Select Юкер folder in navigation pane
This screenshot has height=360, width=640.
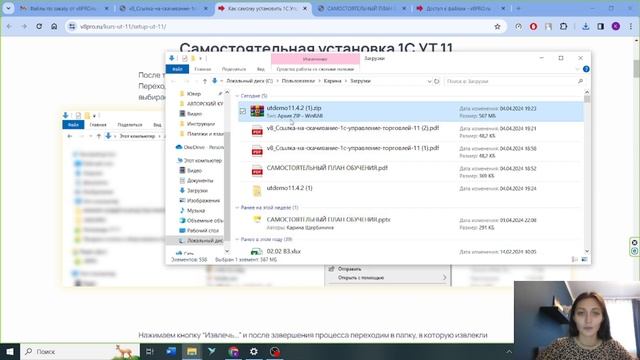pyautogui.click(x=193, y=94)
